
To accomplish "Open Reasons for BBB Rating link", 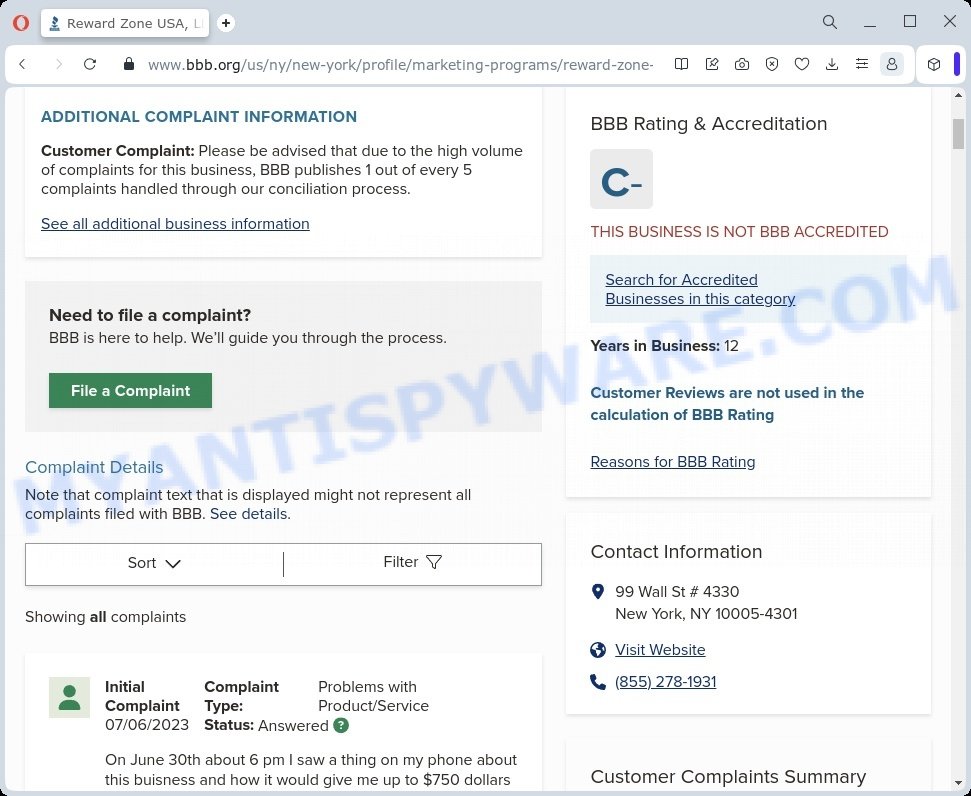I will click(673, 462).
